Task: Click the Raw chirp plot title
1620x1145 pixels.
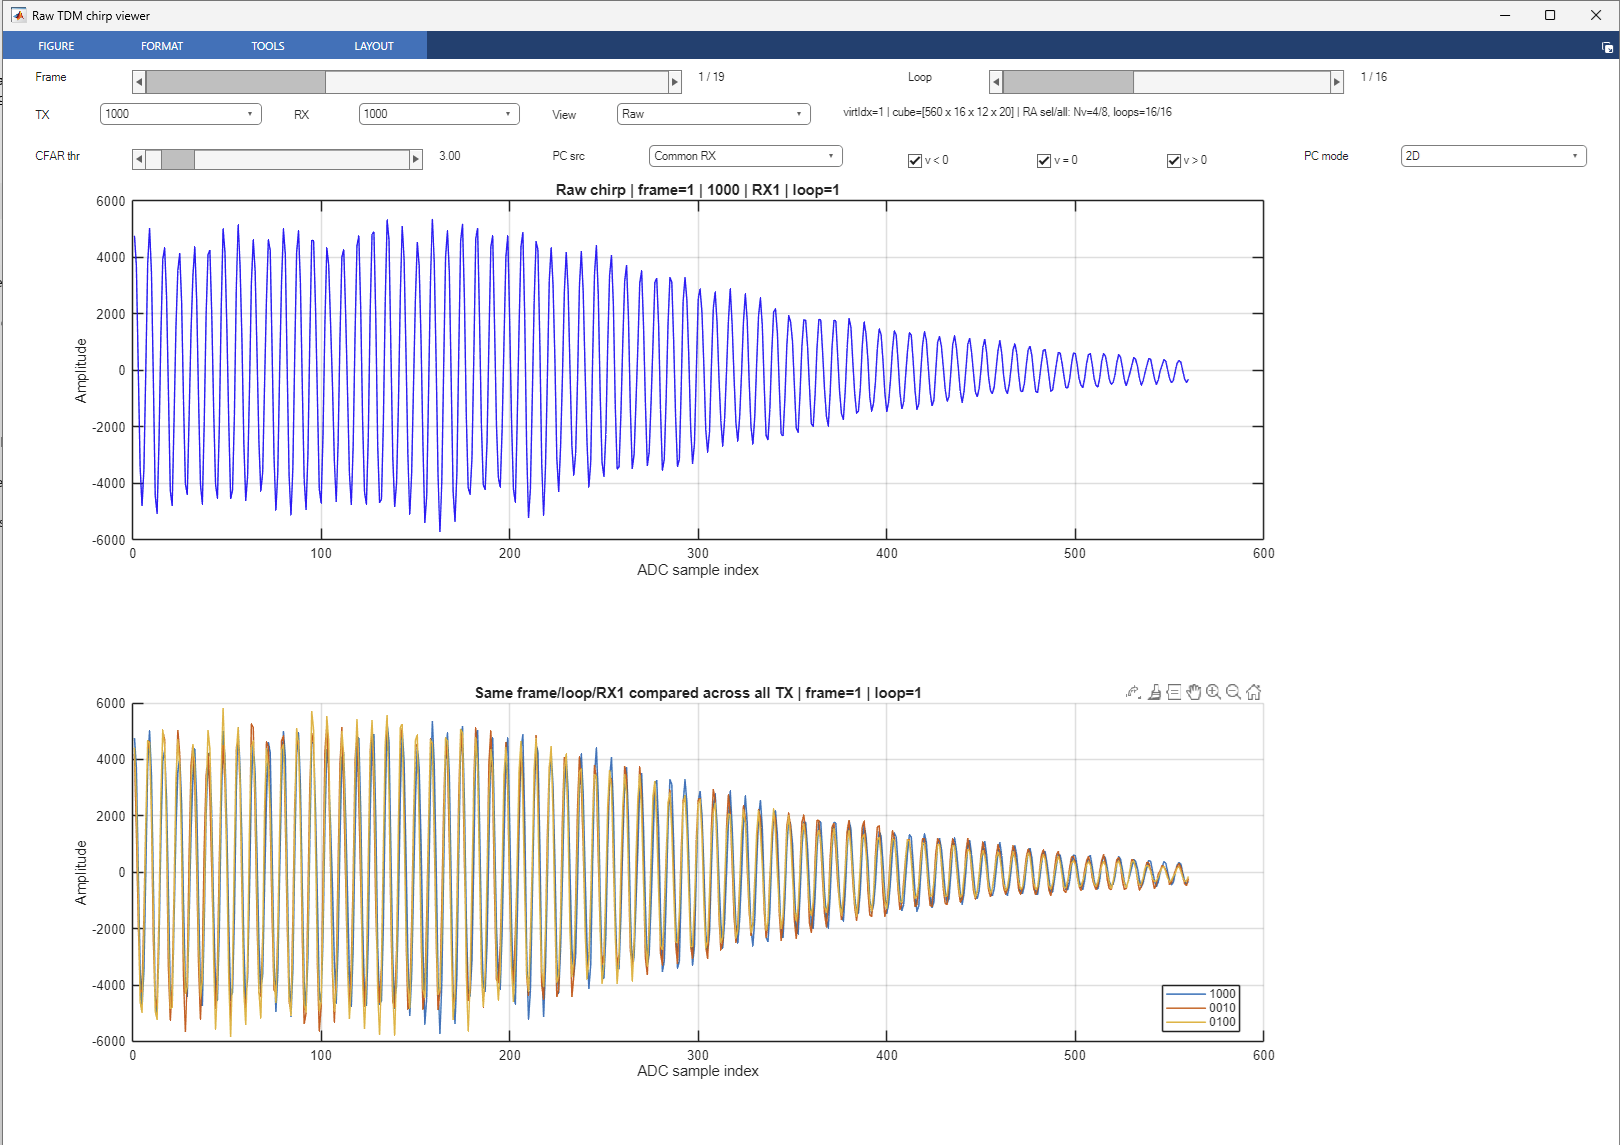Action: pos(698,190)
